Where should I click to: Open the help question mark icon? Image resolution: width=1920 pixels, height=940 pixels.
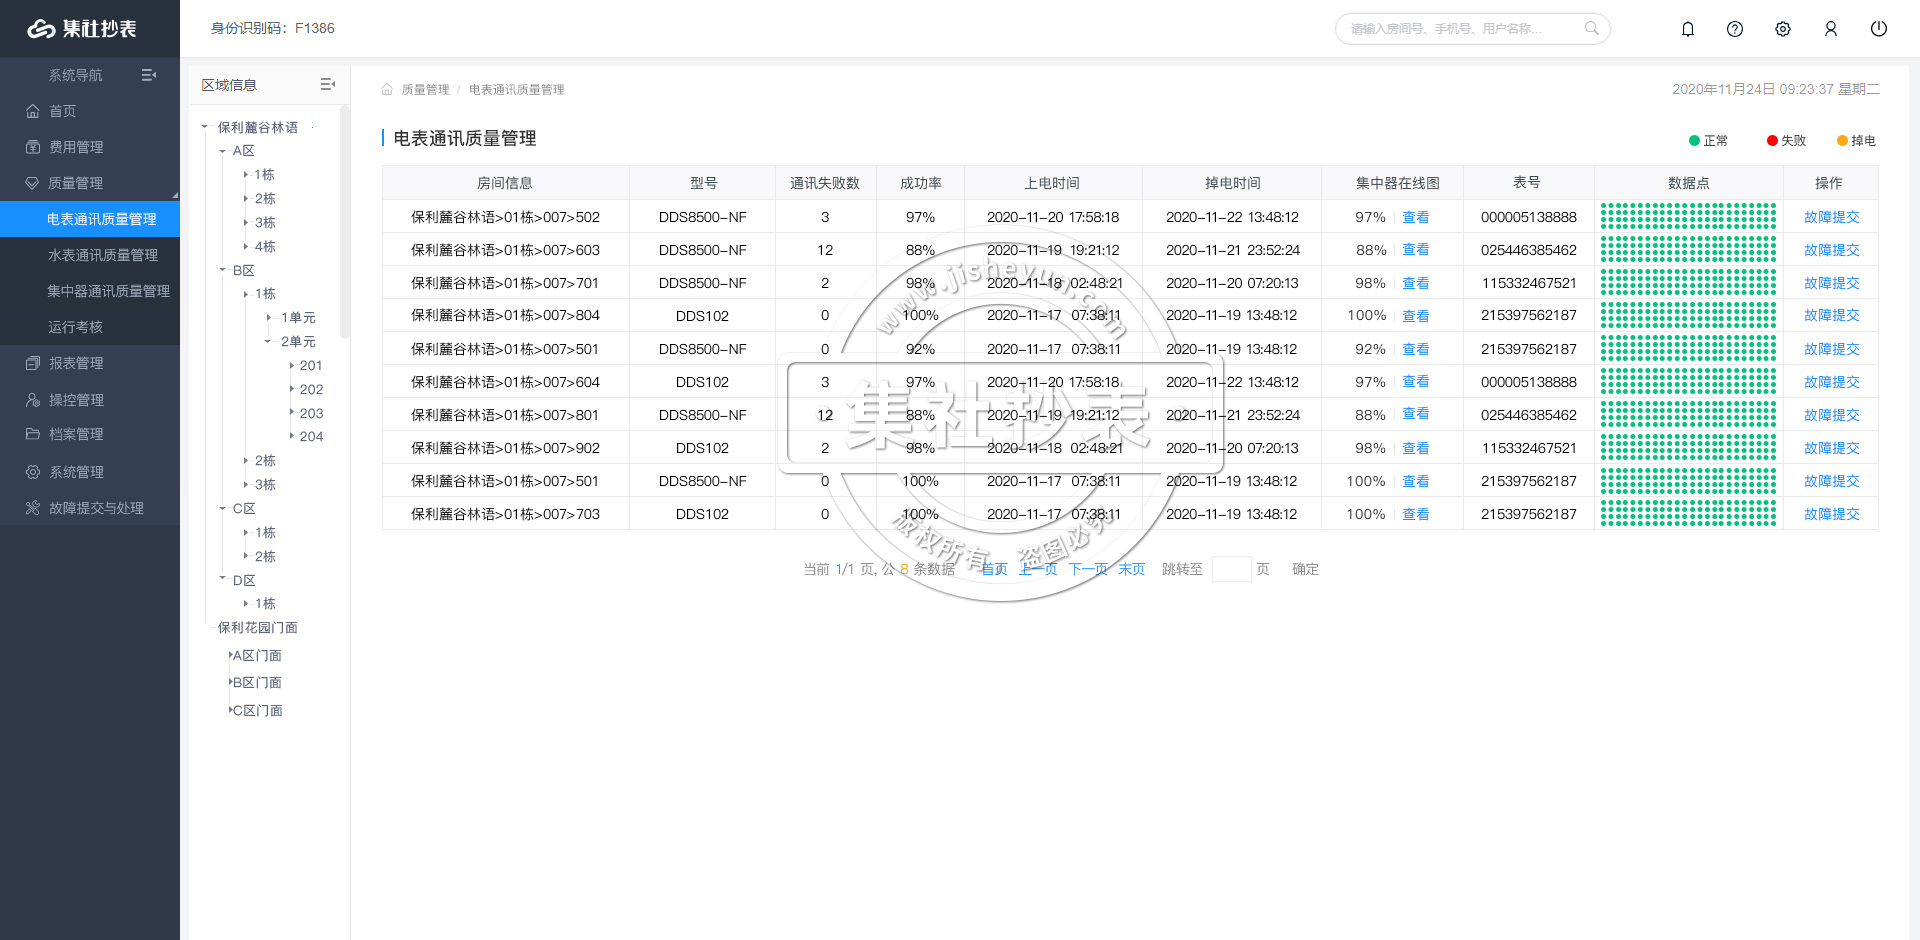coord(1735,29)
